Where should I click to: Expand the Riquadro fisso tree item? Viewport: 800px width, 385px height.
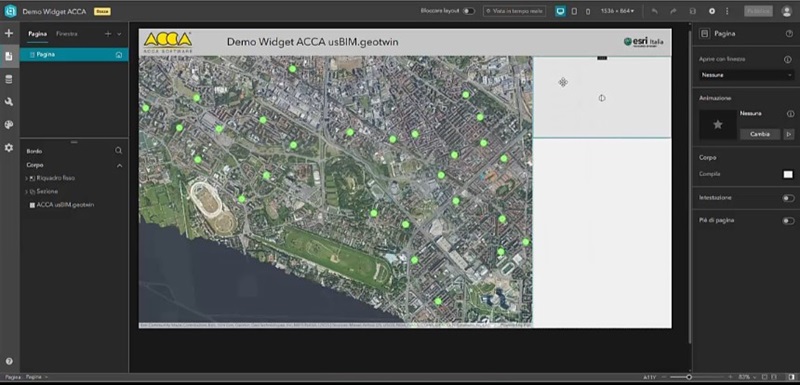pos(26,178)
